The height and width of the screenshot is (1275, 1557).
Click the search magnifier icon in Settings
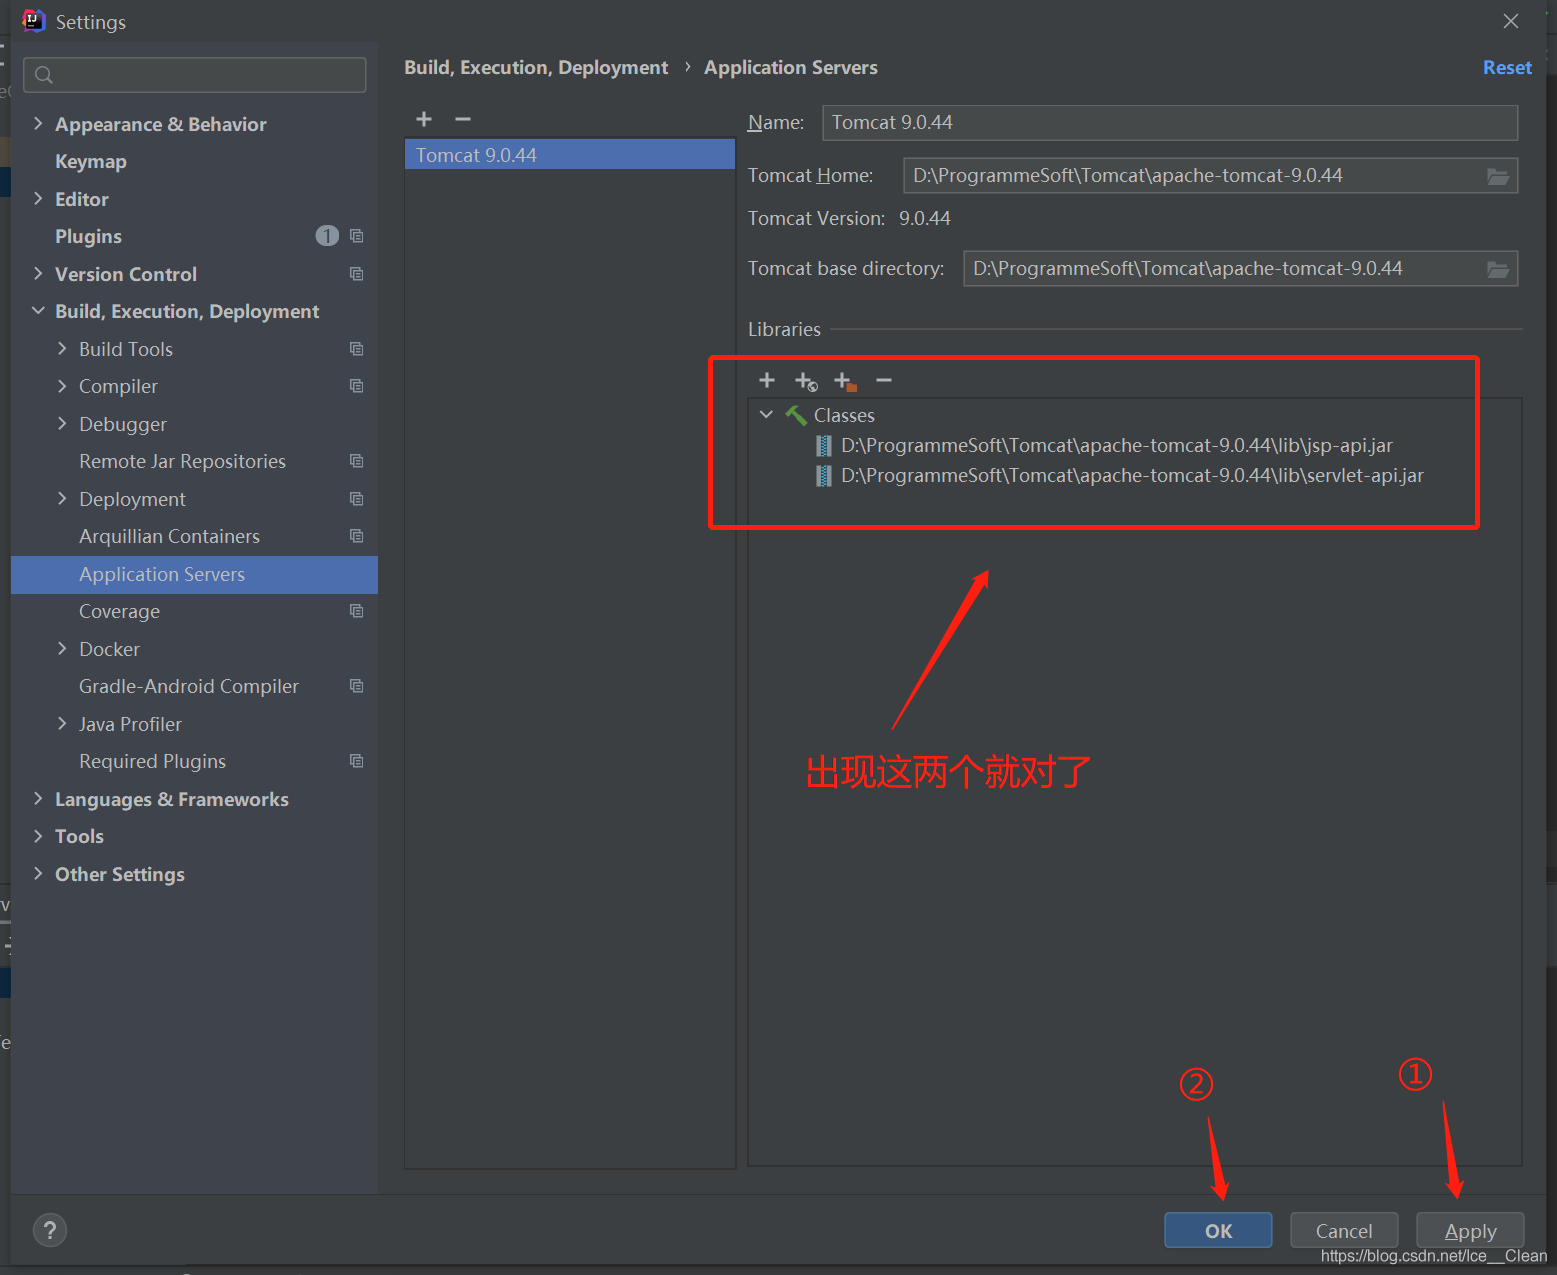click(x=44, y=75)
